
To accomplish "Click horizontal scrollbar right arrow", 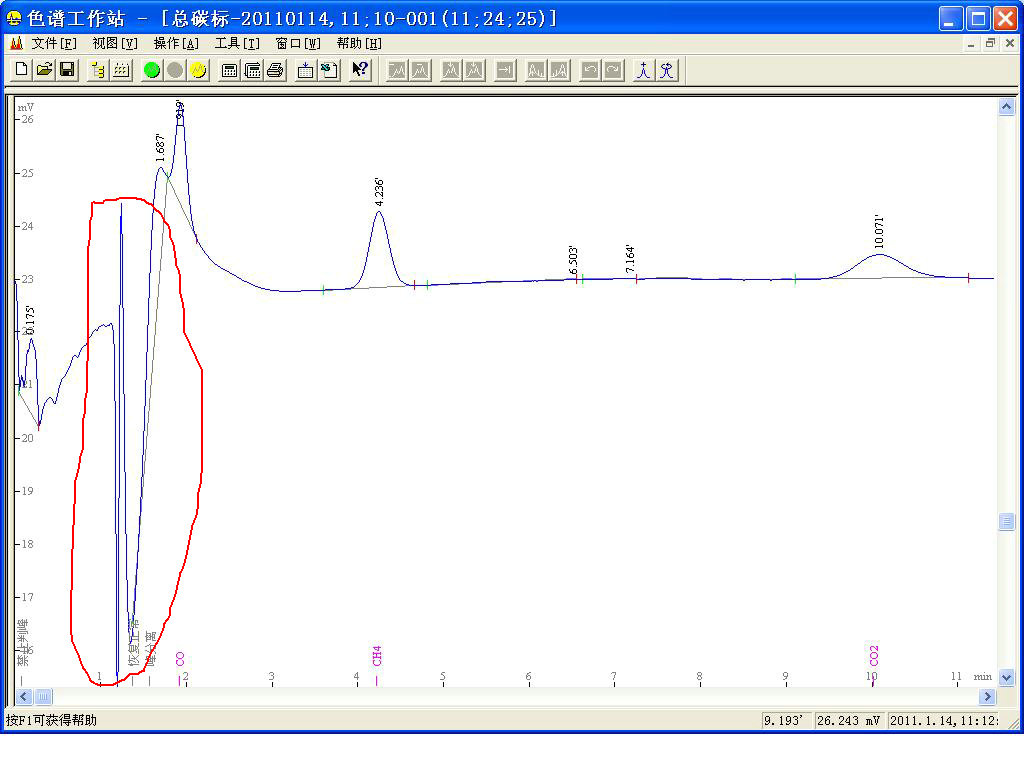I will [x=987, y=697].
